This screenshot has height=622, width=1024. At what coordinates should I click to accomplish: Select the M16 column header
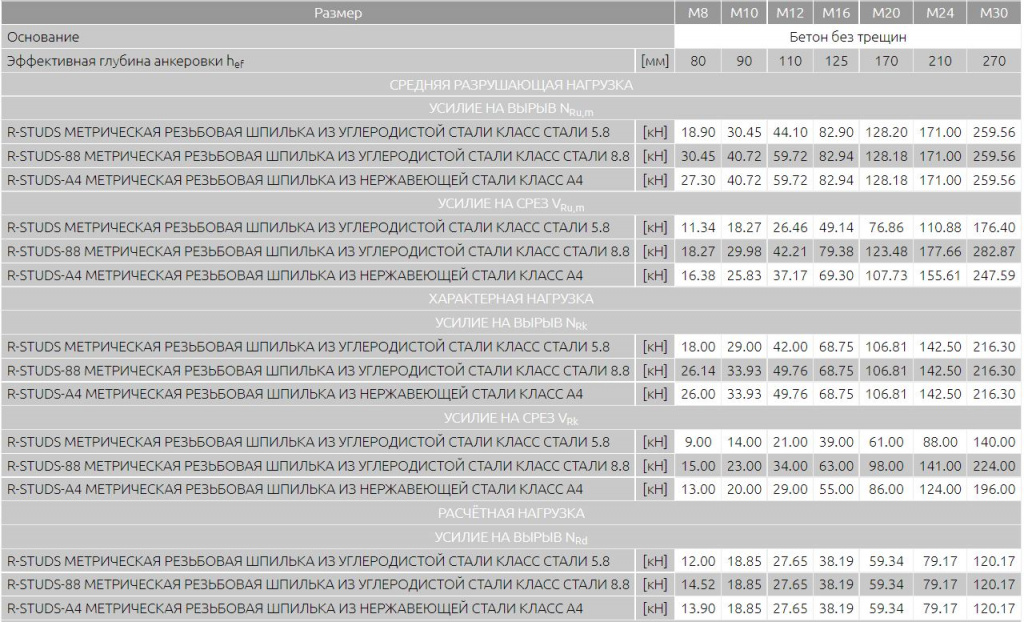[836, 13]
